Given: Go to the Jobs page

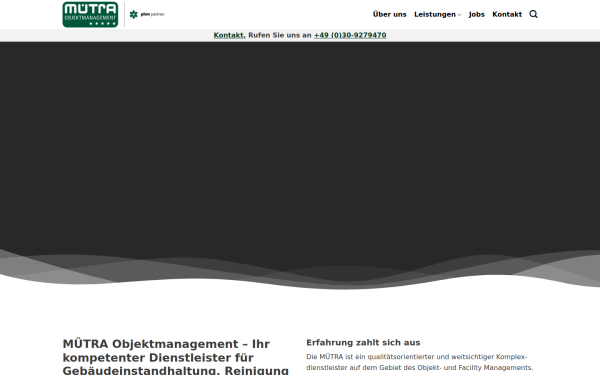Looking at the screenshot, I should click(476, 15).
